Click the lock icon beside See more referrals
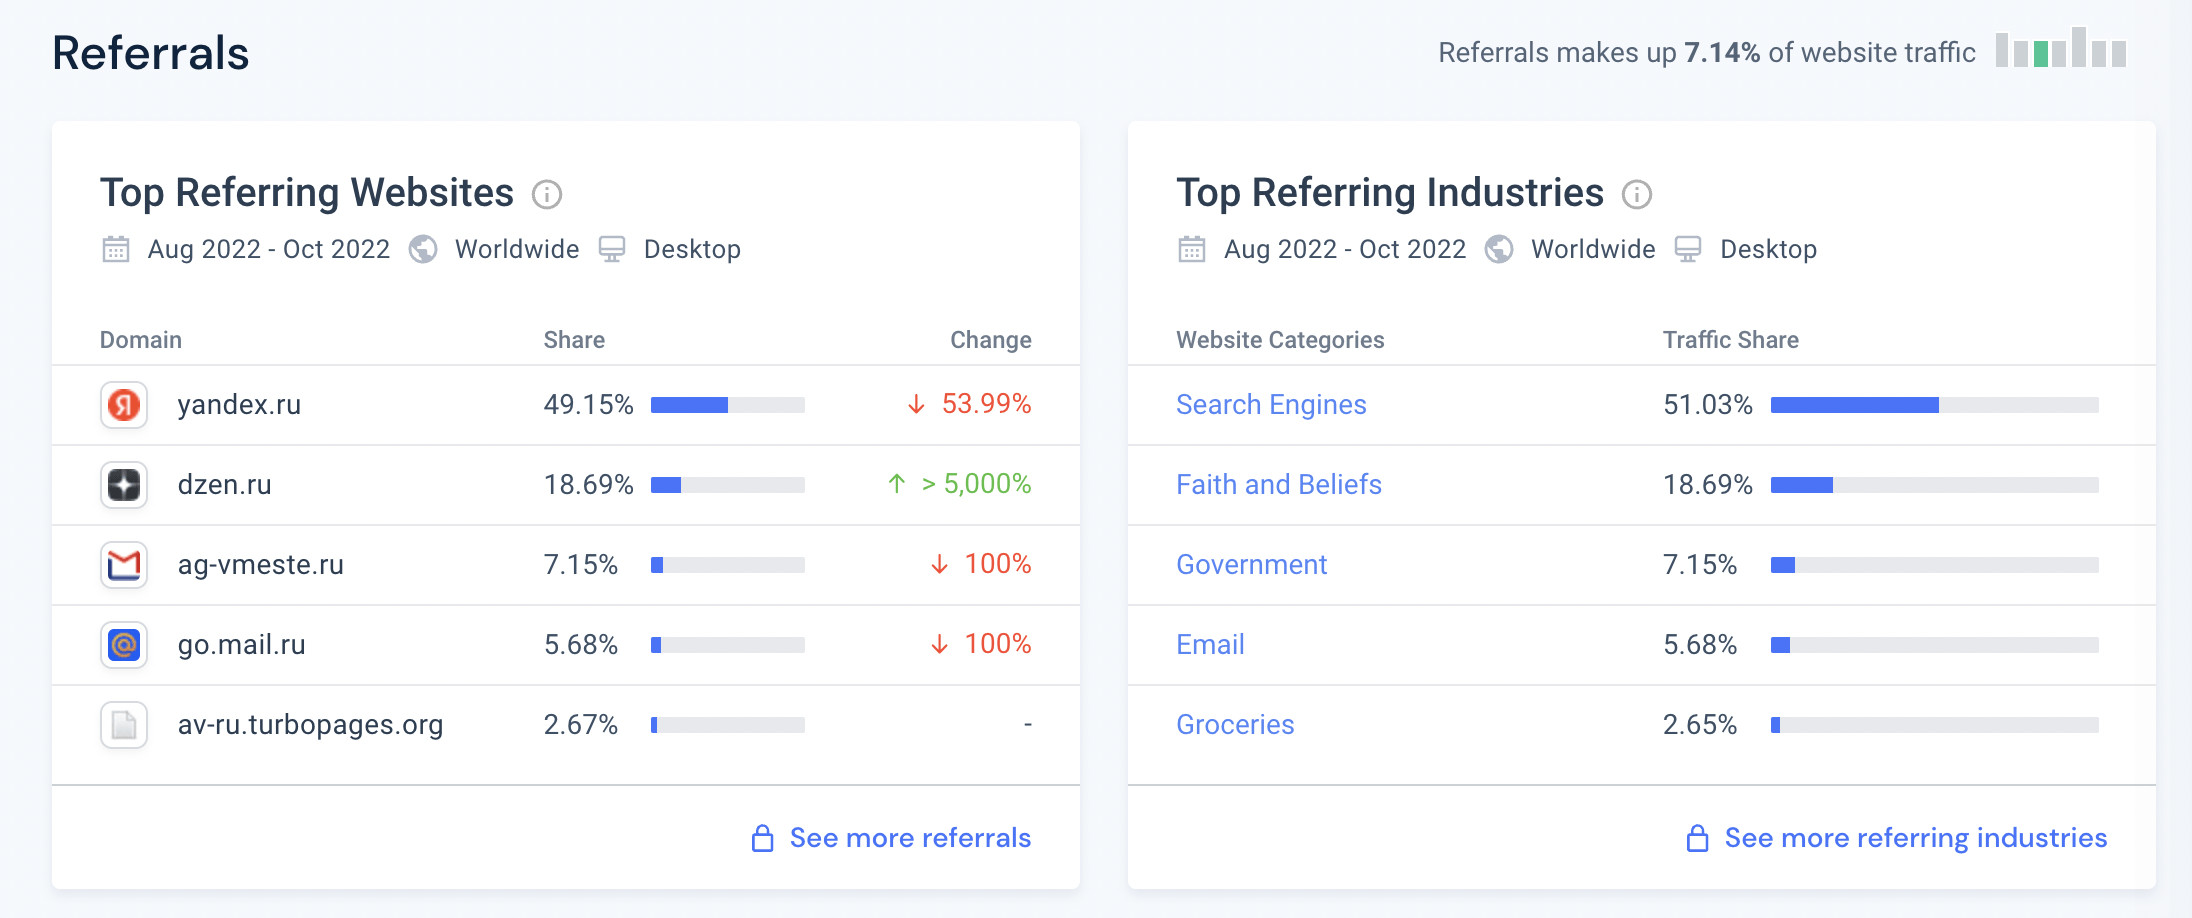 click(x=763, y=838)
